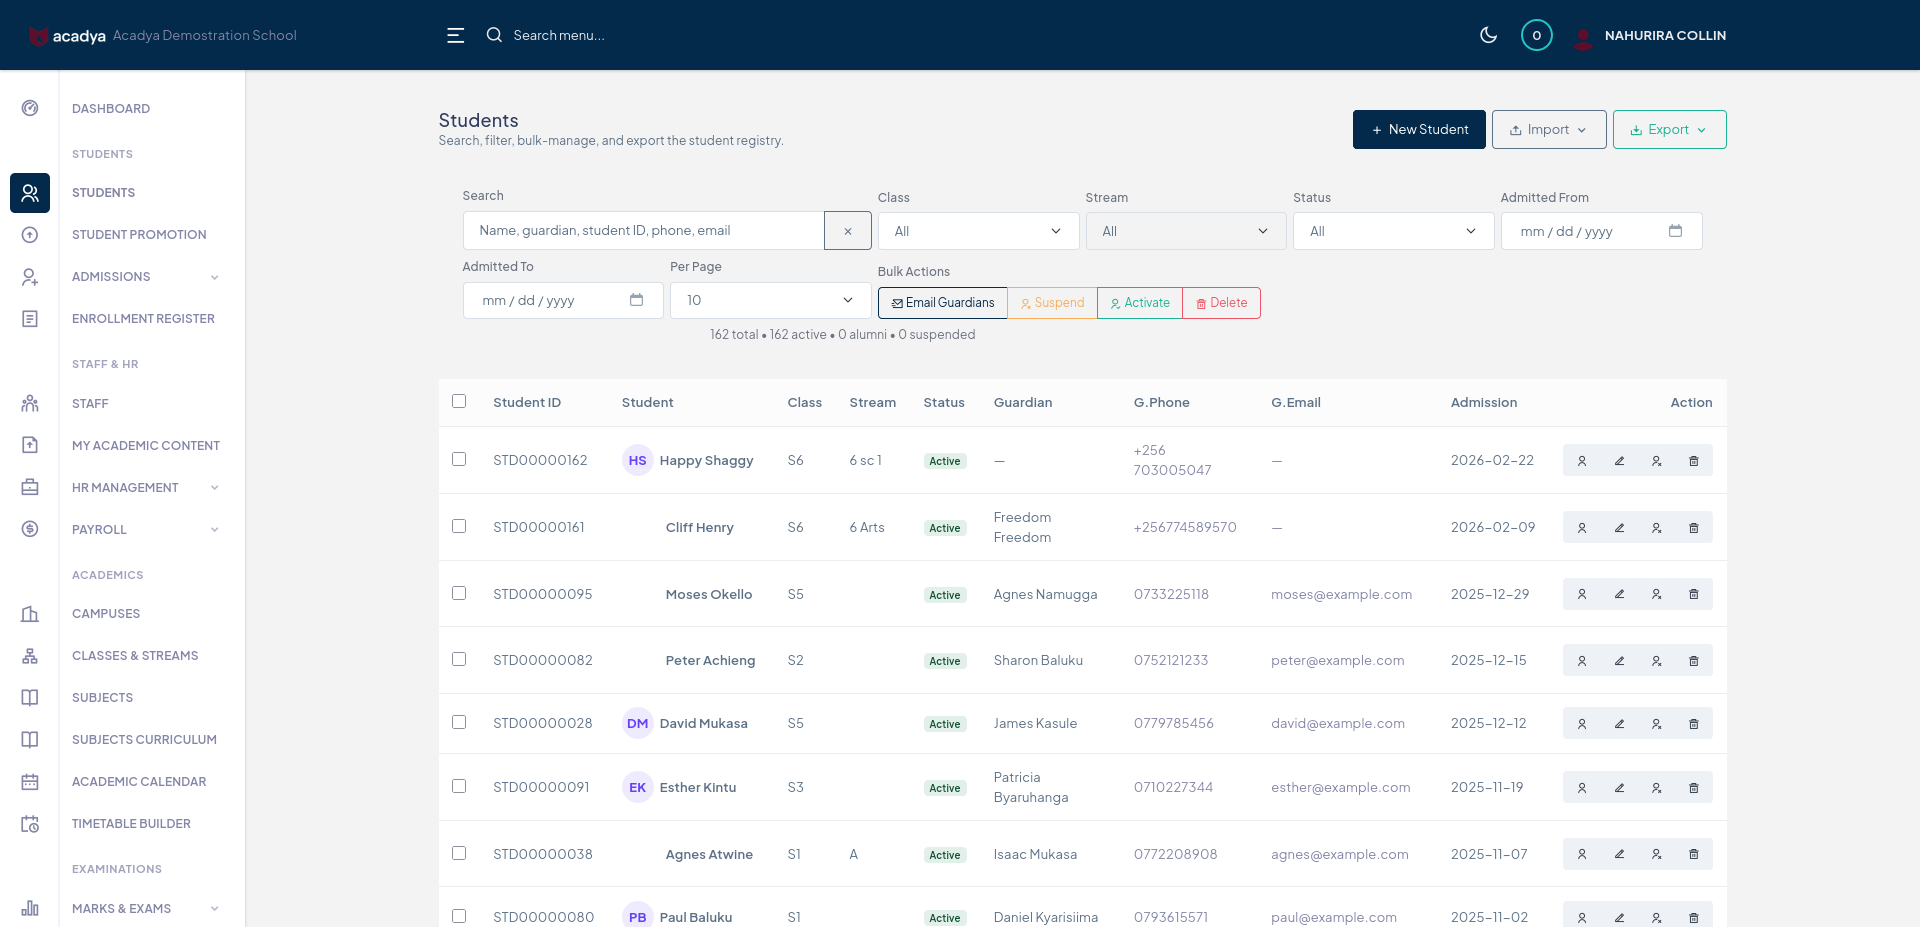Check the box for student STD00000162
Viewport: 1920px width, 927px height.
point(459,459)
